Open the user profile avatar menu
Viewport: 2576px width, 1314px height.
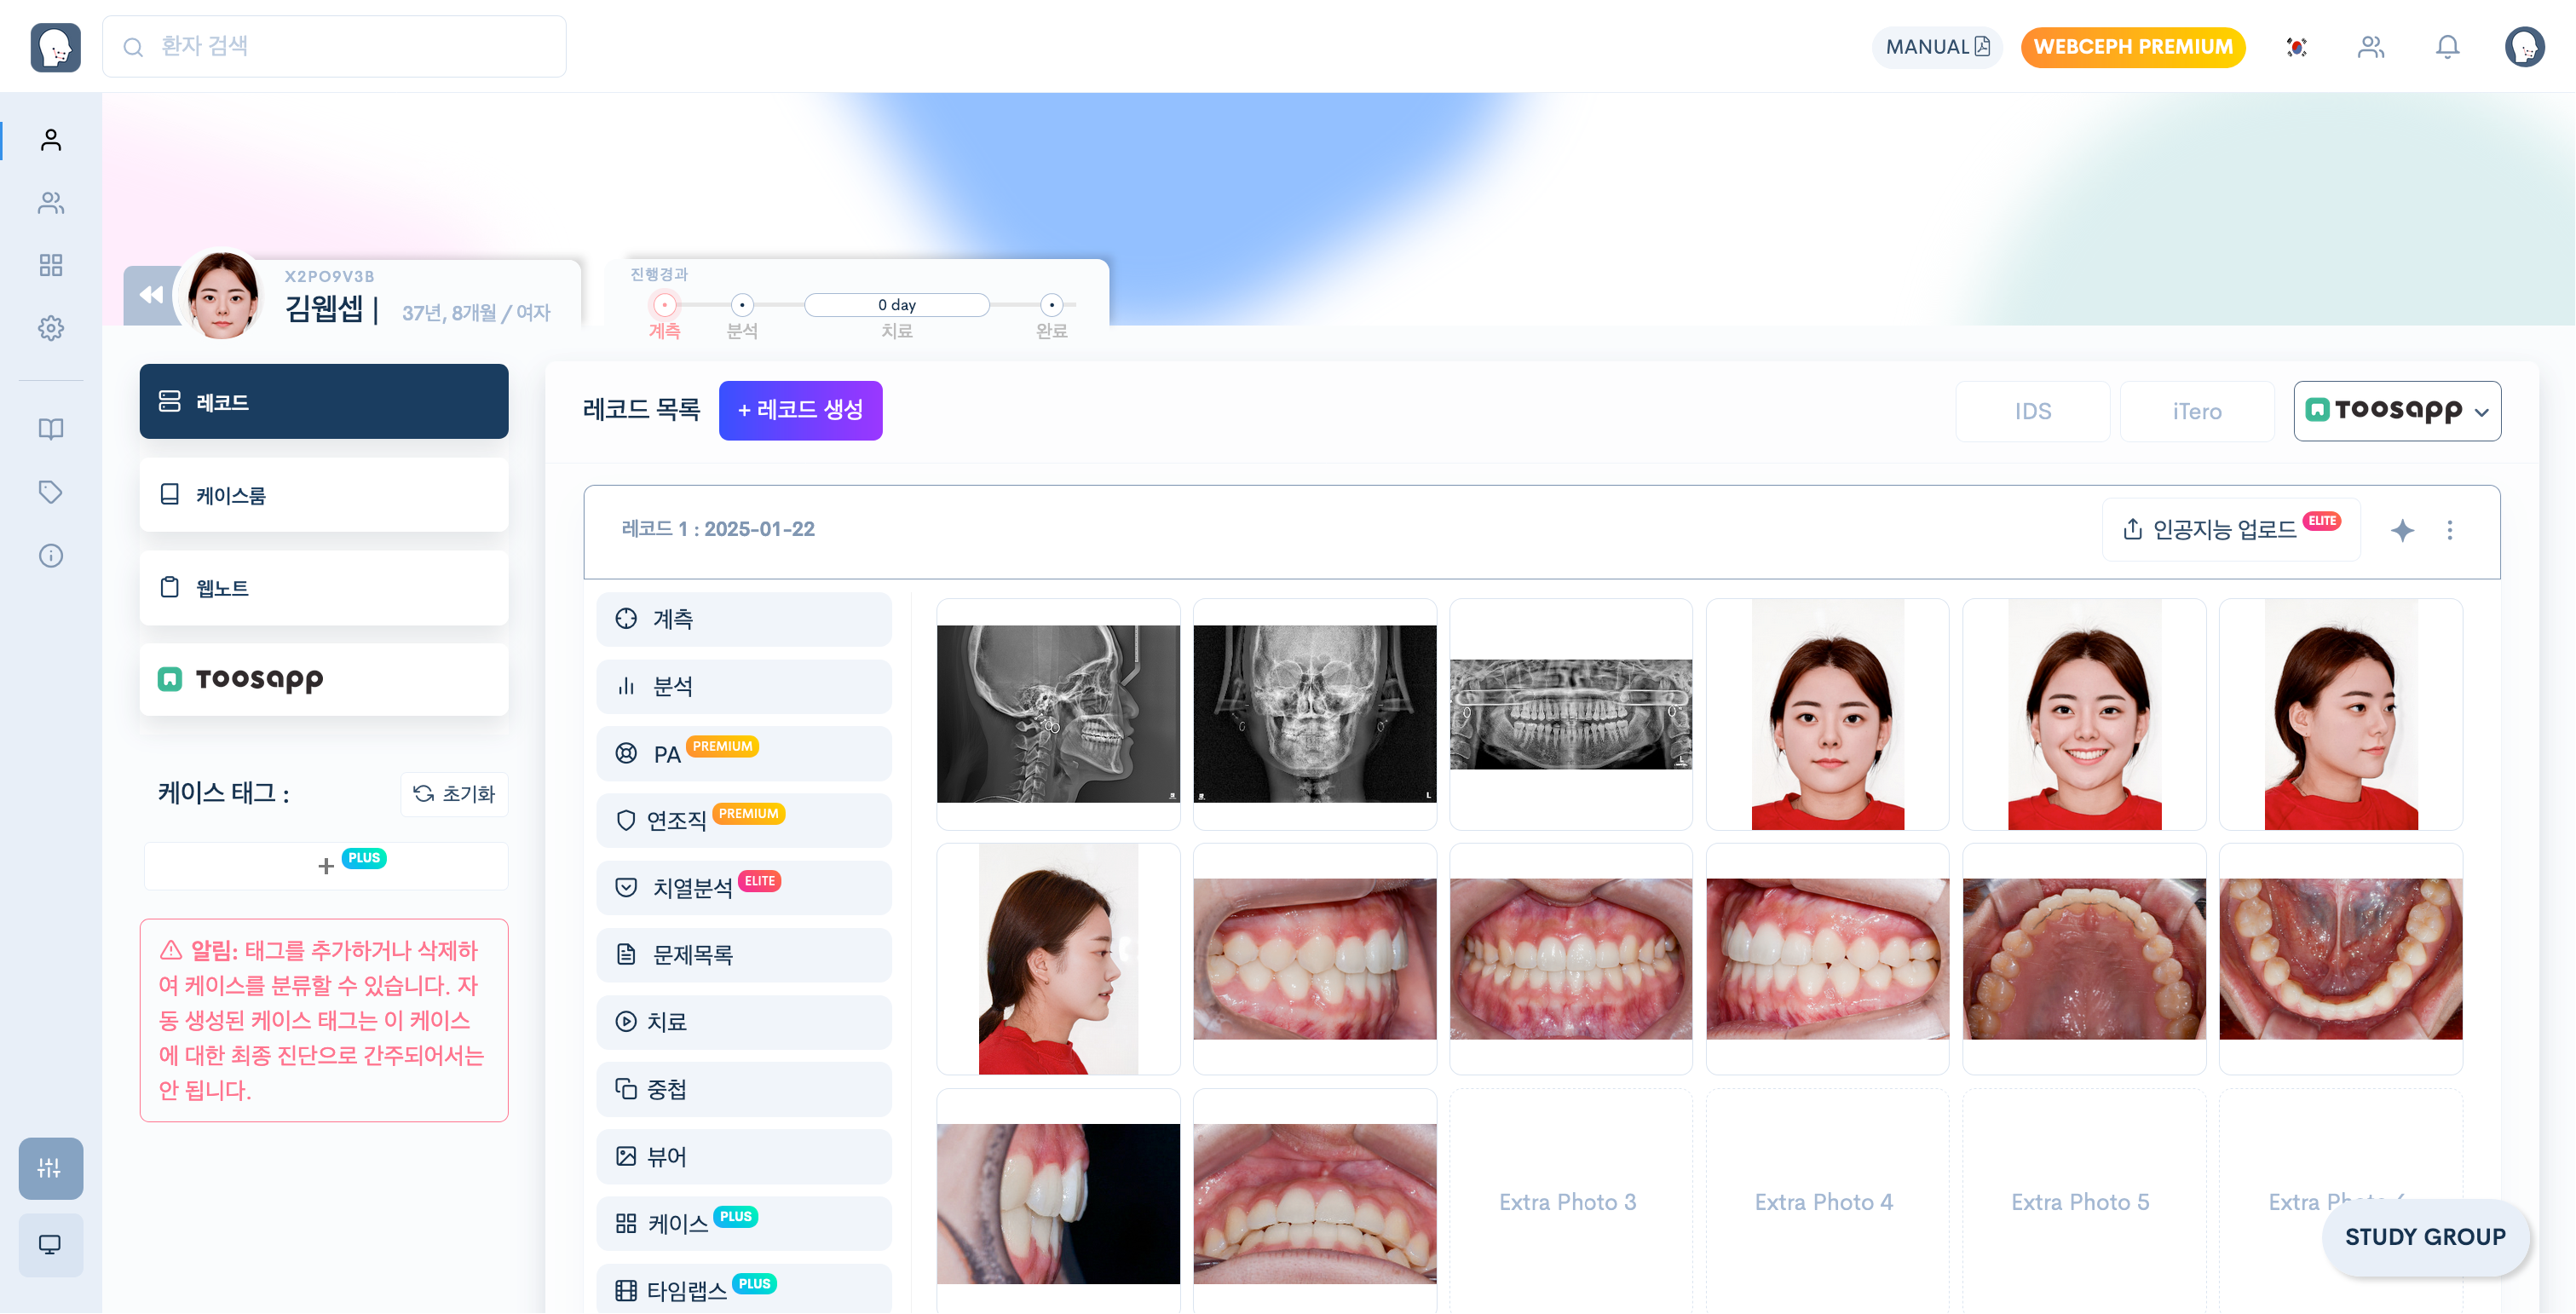(2524, 47)
